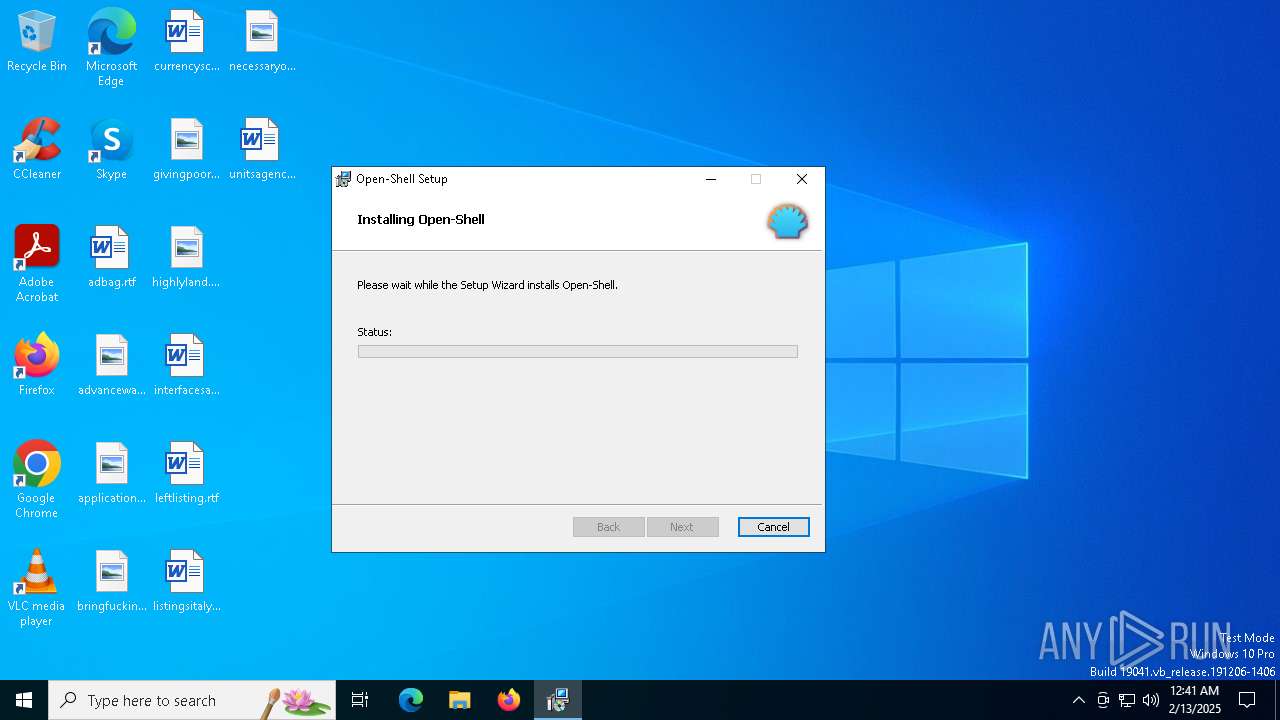
Task: Select the advancewa... image file icon
Action: coord(111,366)
